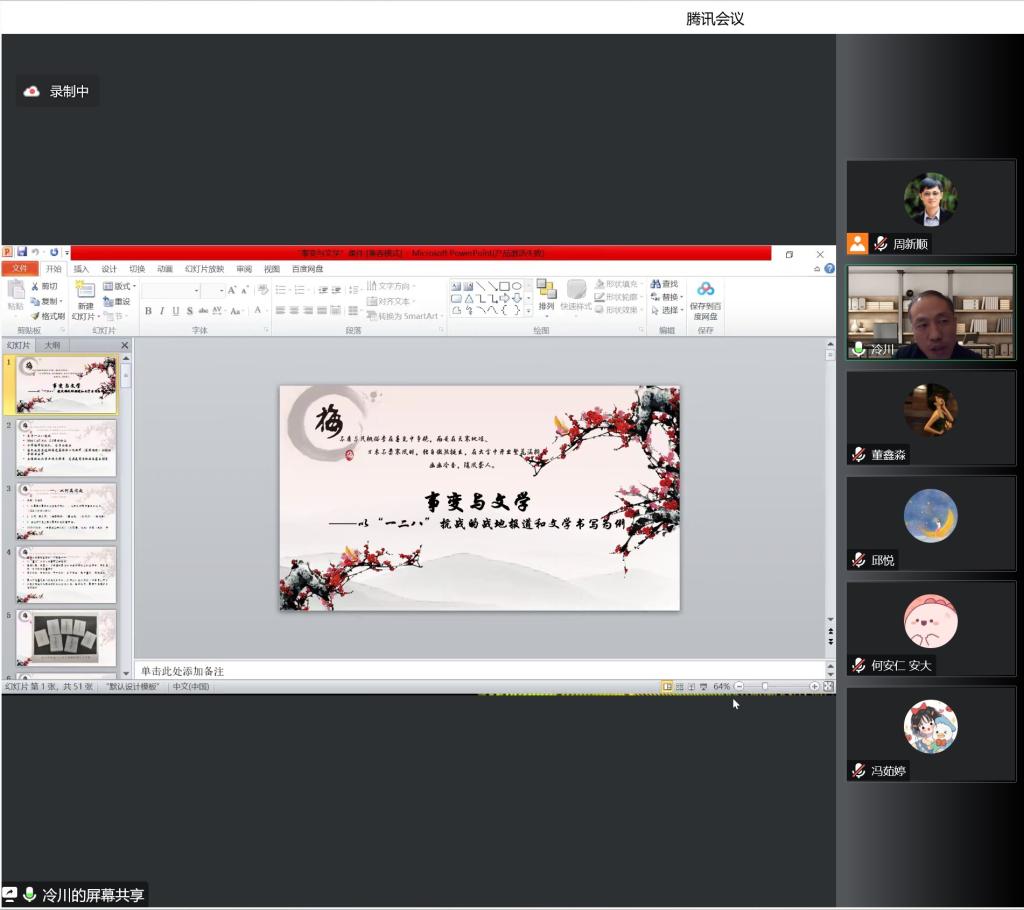Click the Save to Baidu Netdisk icon
The height and width of the screenshot is (910, 1024).
pos(706,290)
